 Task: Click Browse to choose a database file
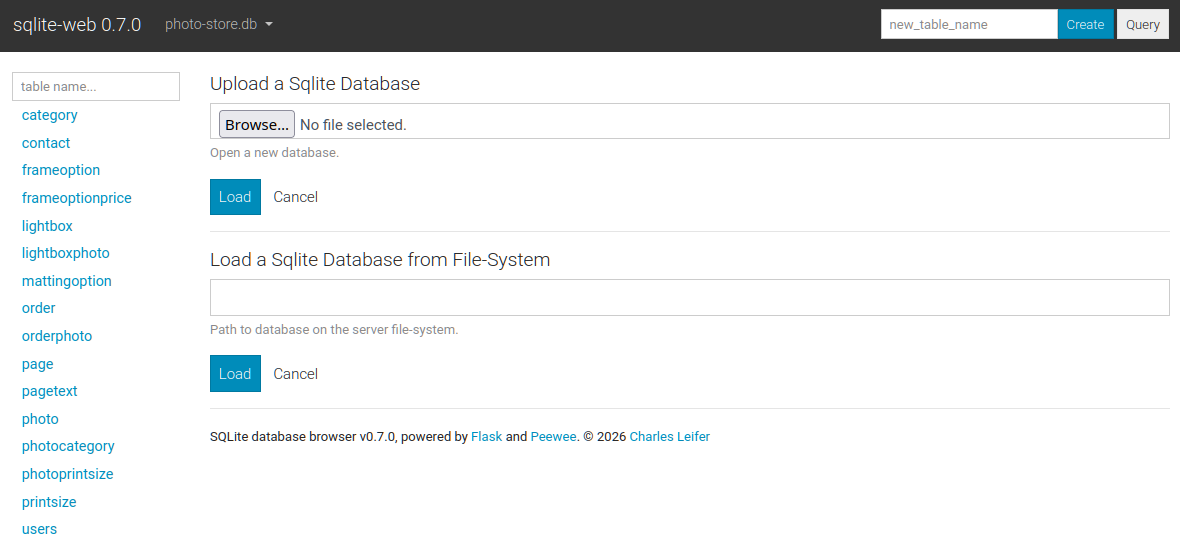coord(257,125)
